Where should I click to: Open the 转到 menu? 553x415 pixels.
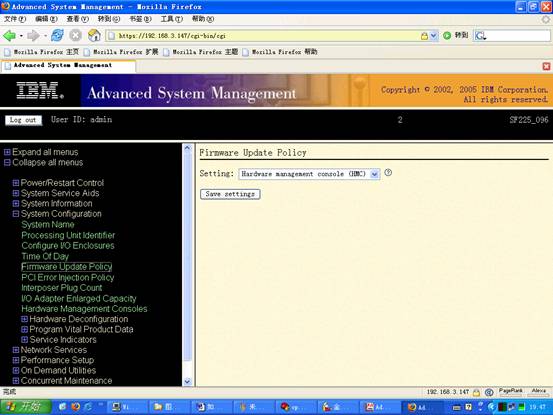[x=109, y=19]
